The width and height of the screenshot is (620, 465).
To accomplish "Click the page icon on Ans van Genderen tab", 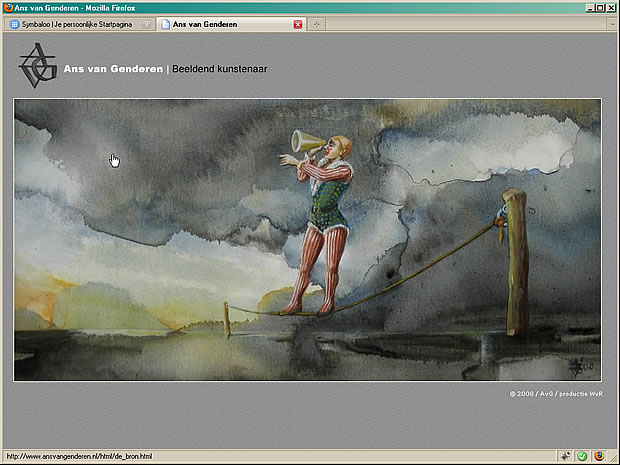I will [165, 25].
